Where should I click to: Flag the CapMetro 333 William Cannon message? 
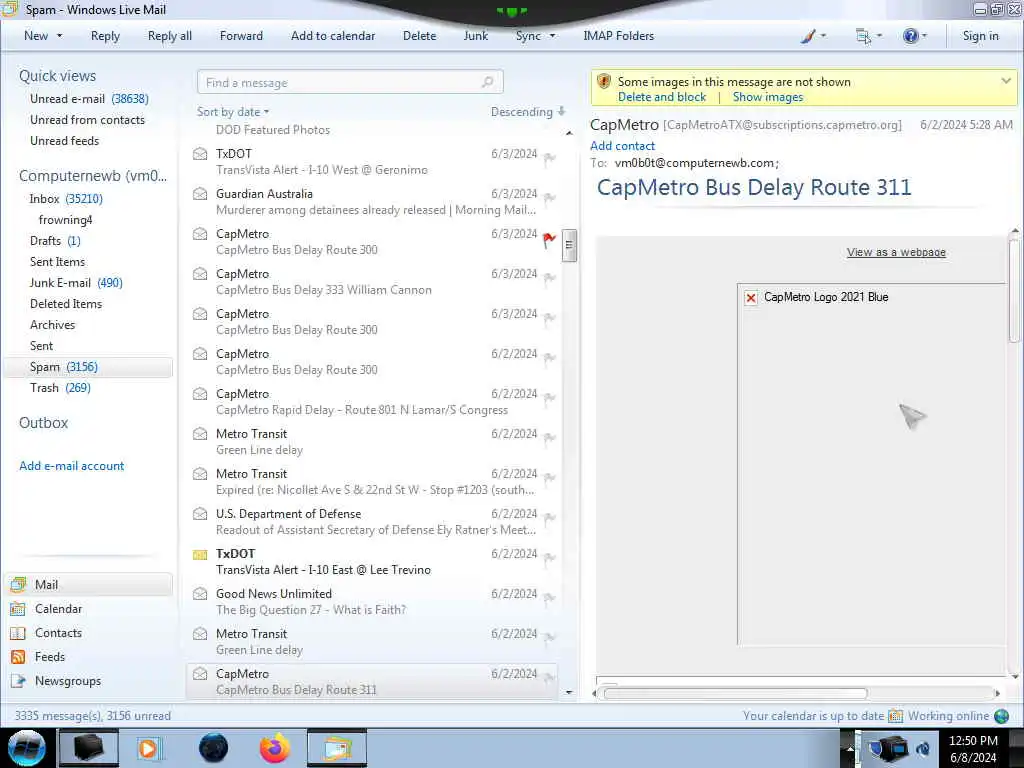[549, 279]
